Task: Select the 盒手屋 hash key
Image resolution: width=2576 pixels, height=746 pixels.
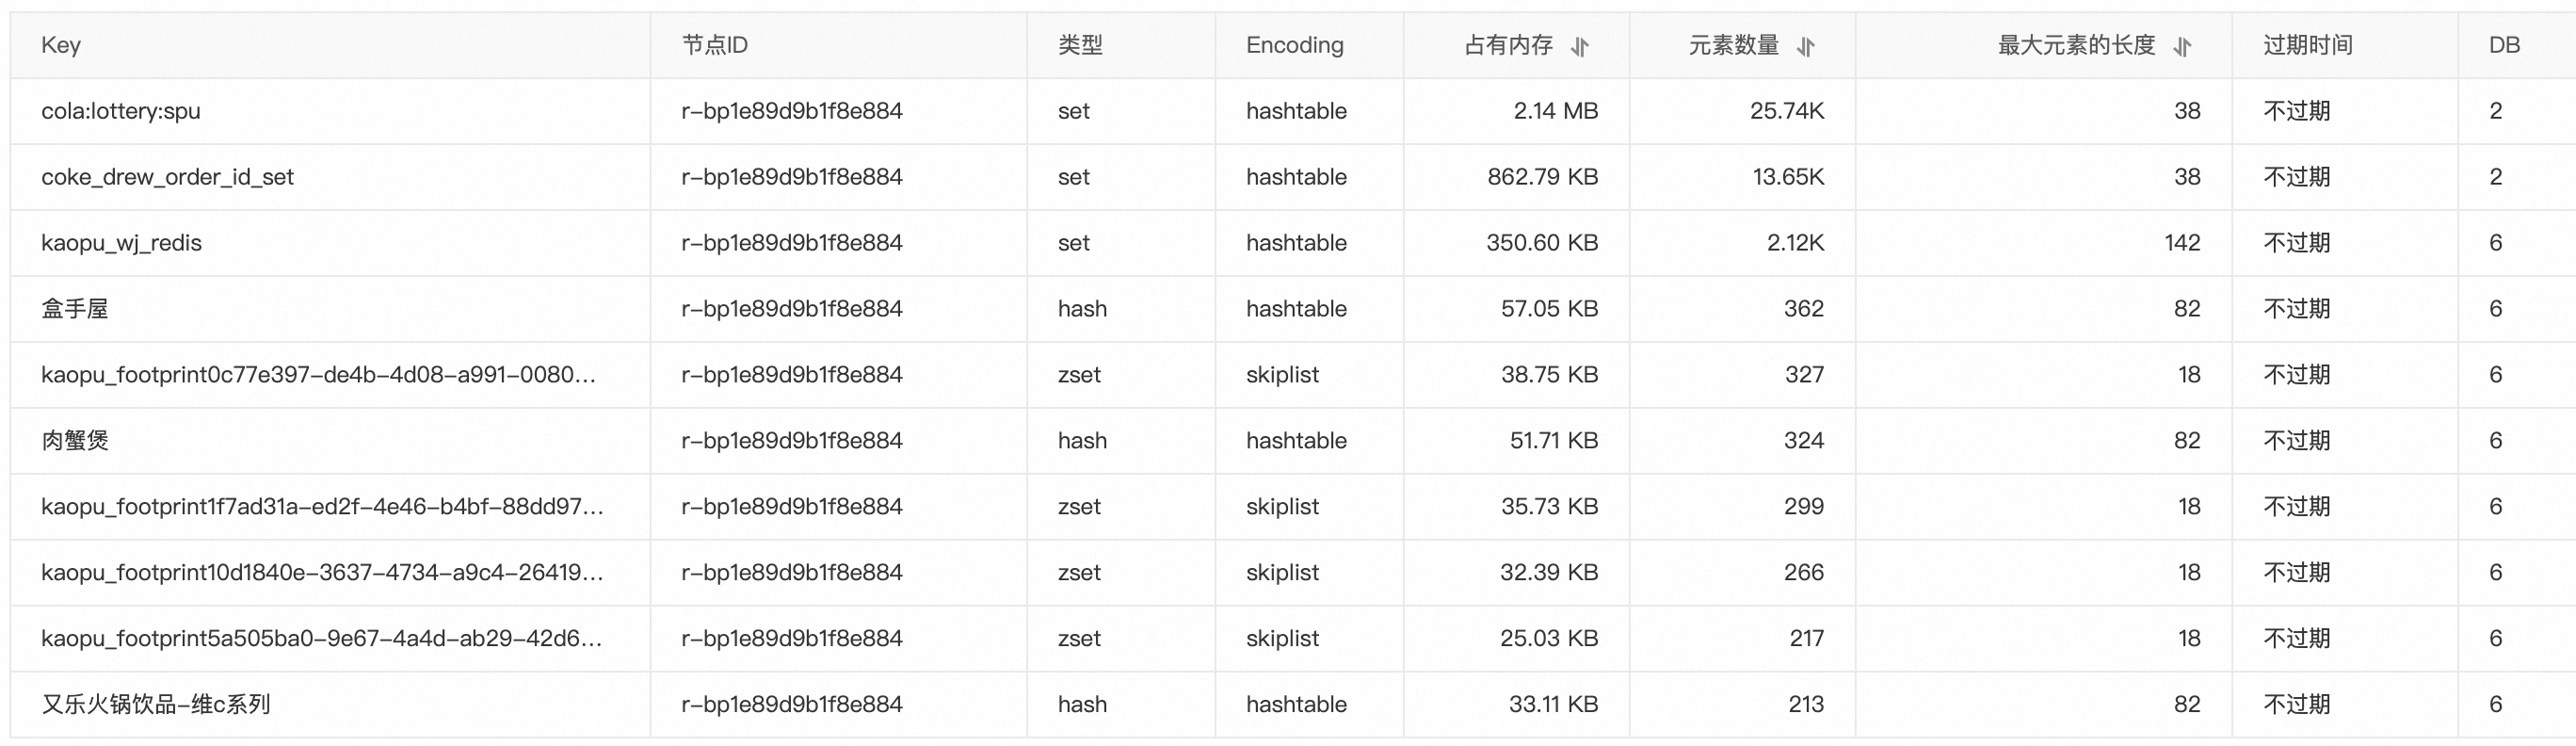Action: pyautogui.click(x=75, y=309)
